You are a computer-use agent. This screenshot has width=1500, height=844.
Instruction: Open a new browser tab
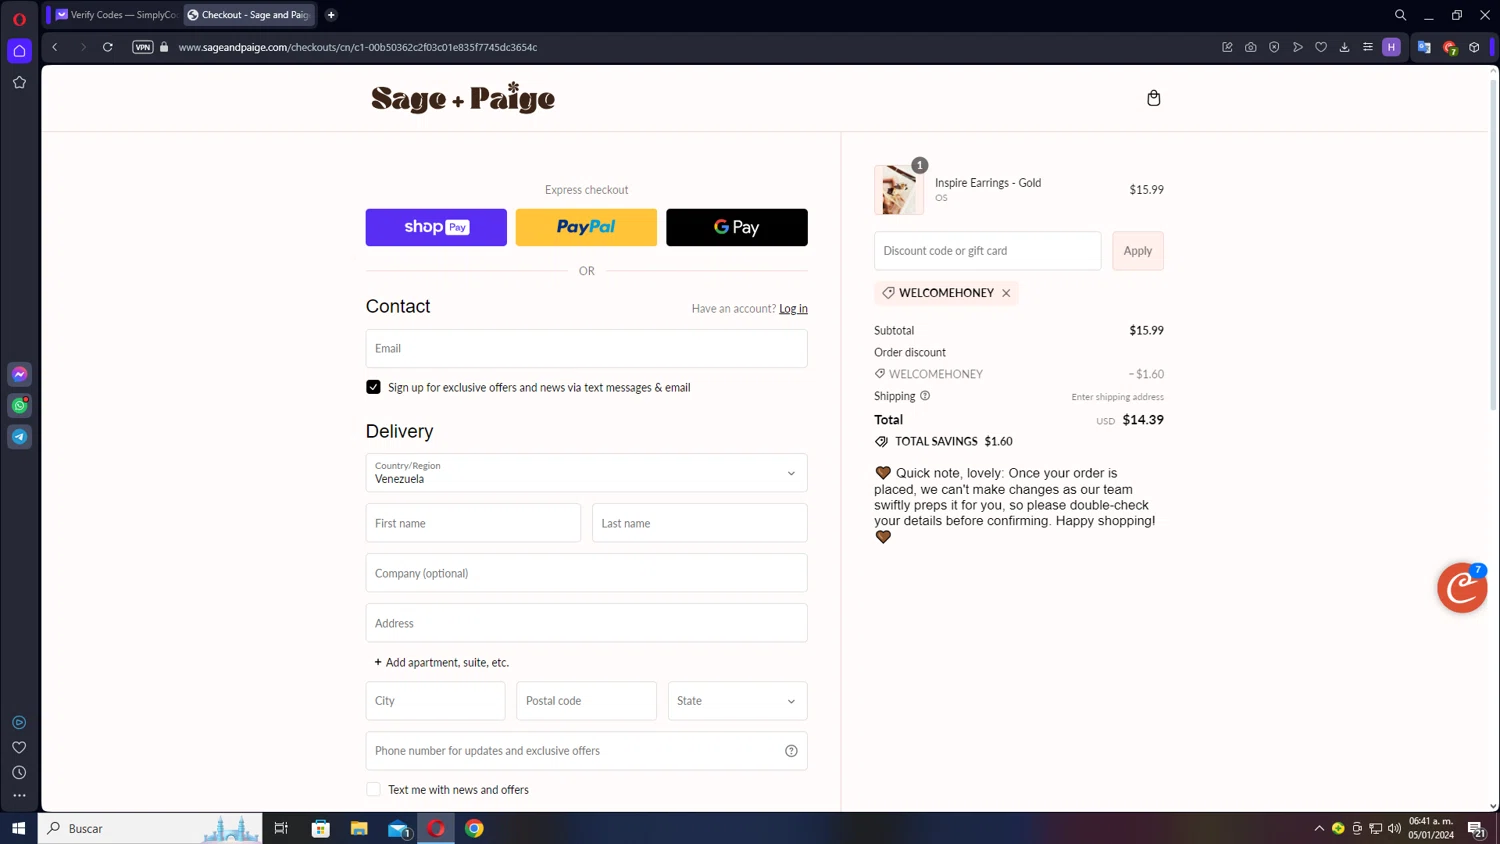(x=331, y=15)
